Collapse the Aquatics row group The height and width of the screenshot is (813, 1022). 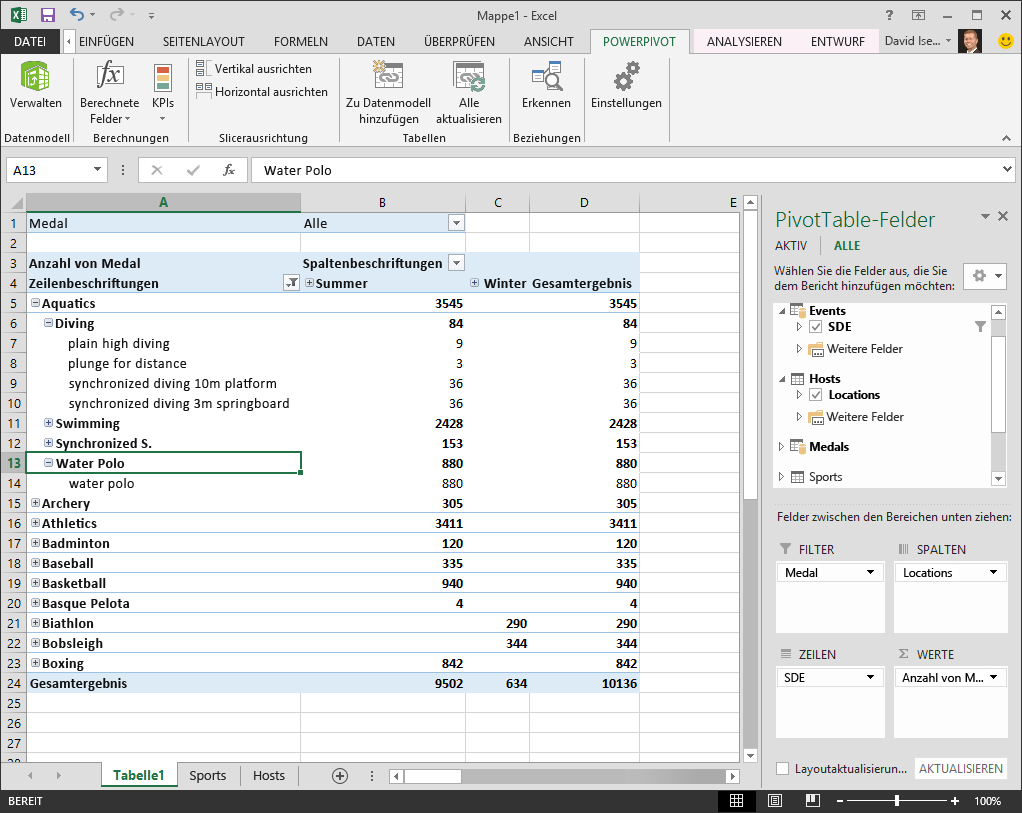(x=37, y=303)
